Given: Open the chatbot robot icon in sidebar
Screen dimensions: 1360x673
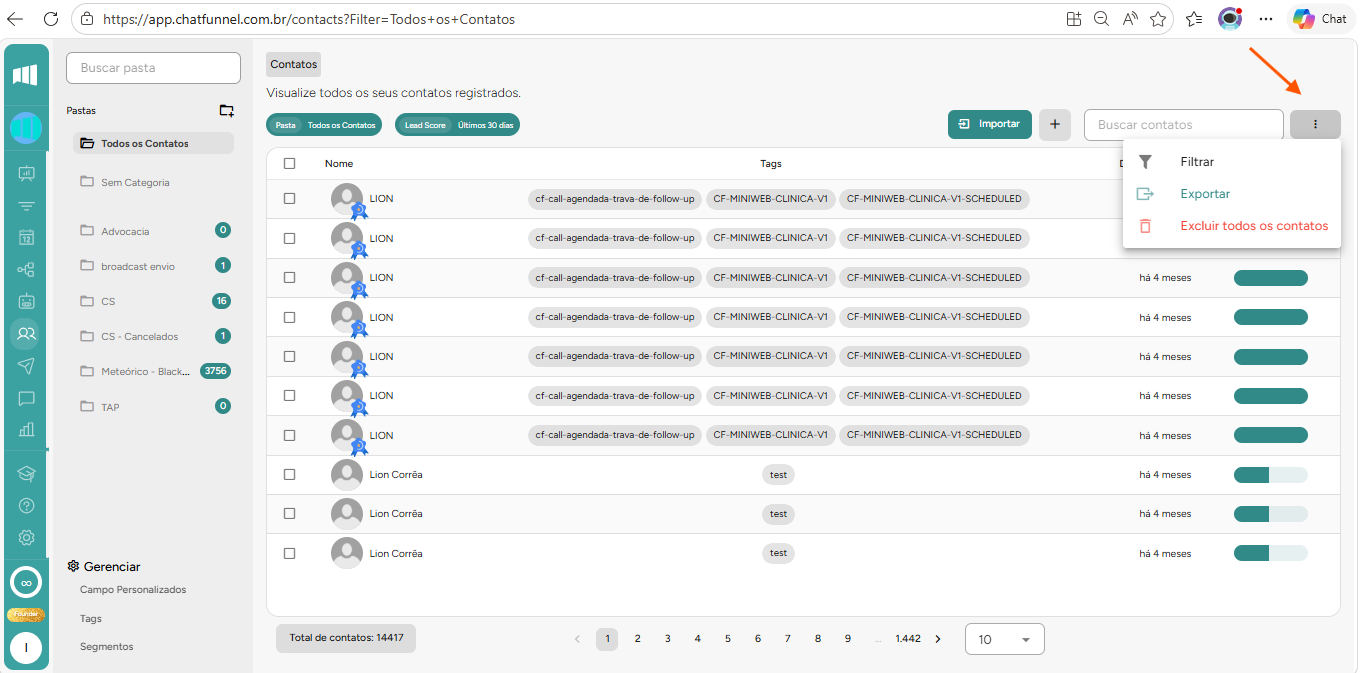Looking at the screenshot, I should (26, 300).
